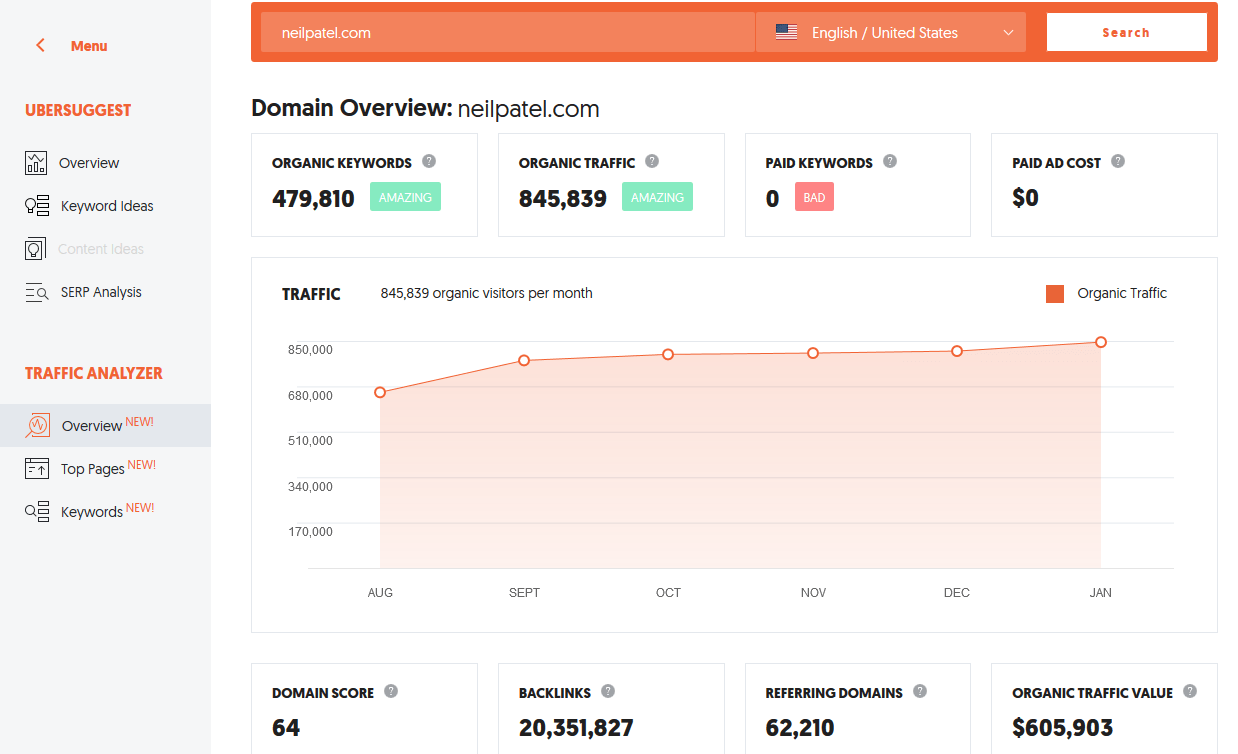Click the Content Ideas icon

[x=36, y=249]
